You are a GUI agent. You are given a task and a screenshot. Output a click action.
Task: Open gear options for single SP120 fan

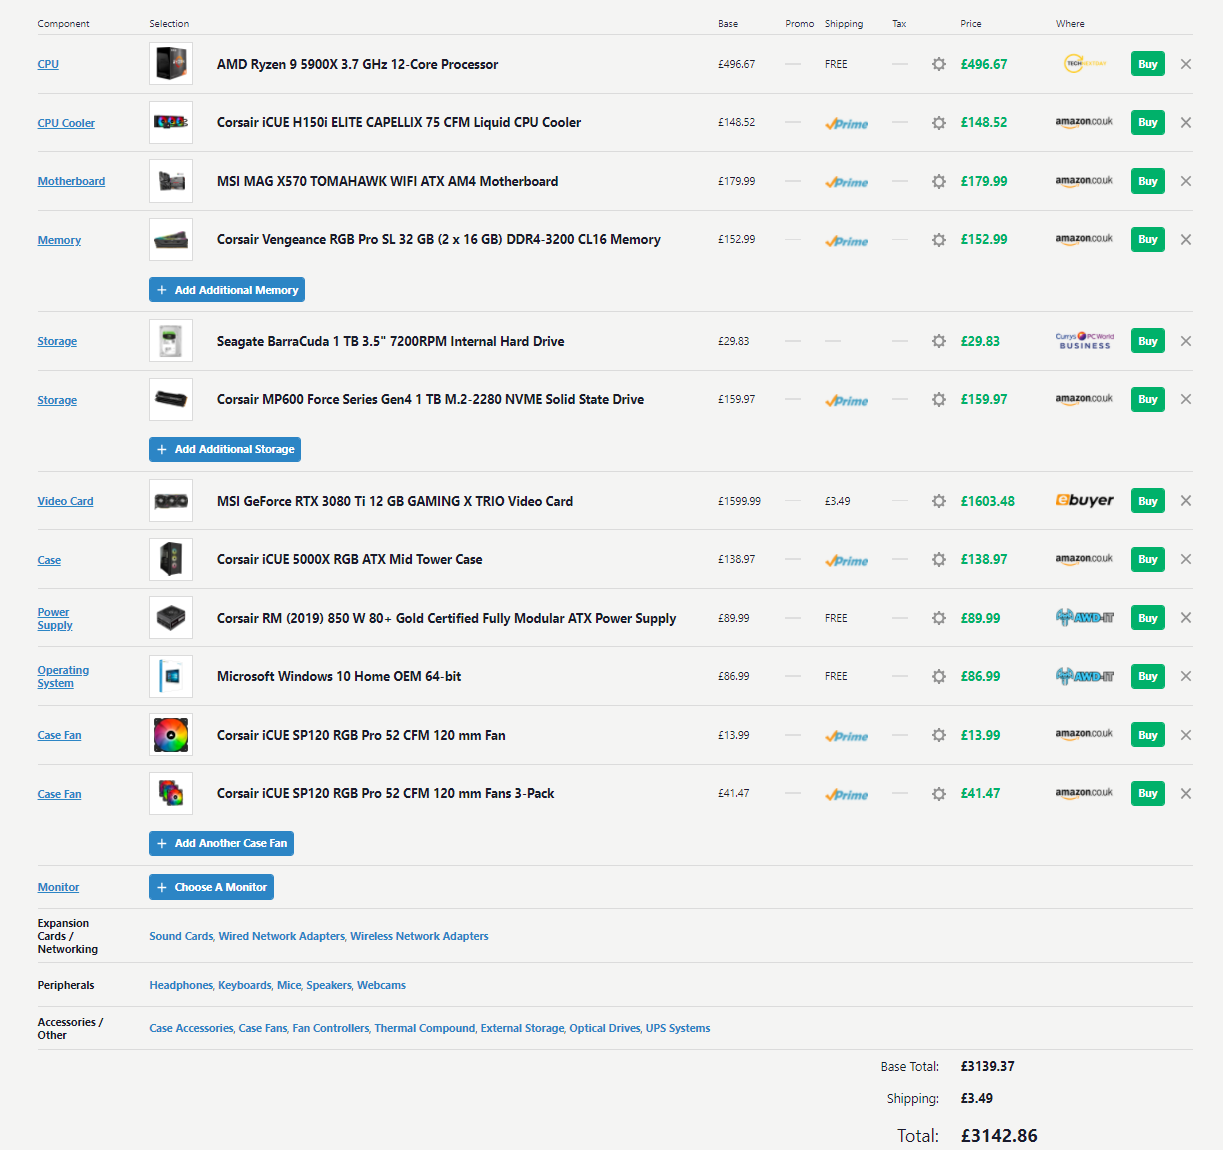tap(938, 735)
